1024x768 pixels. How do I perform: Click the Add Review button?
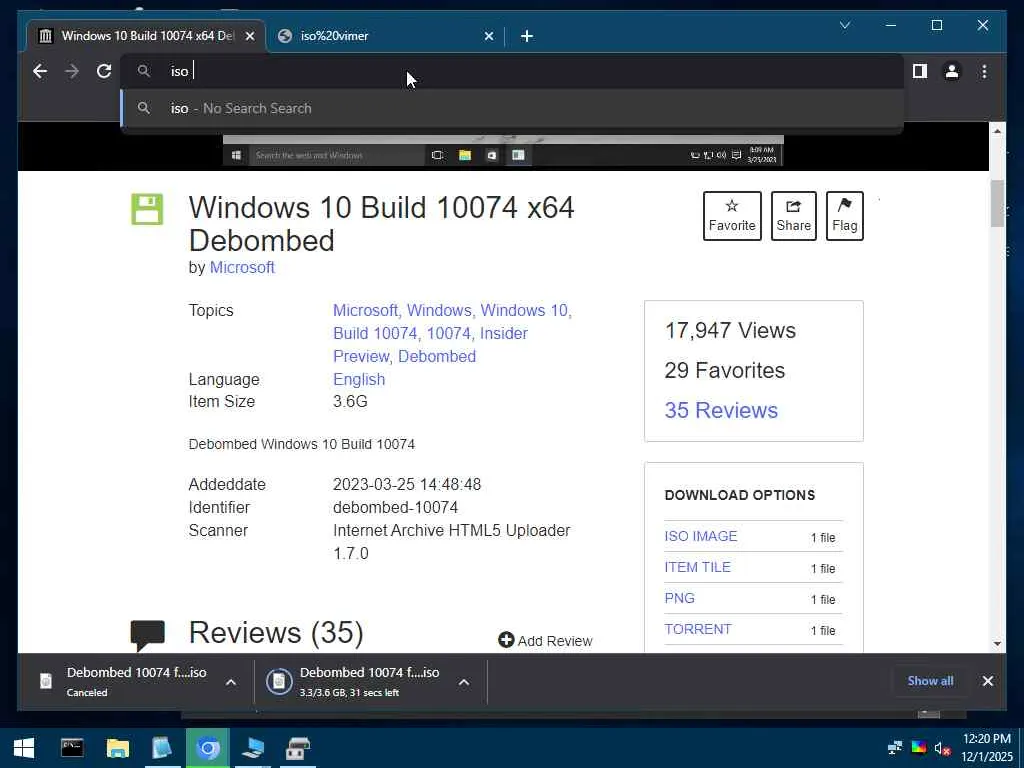[545, 641]
